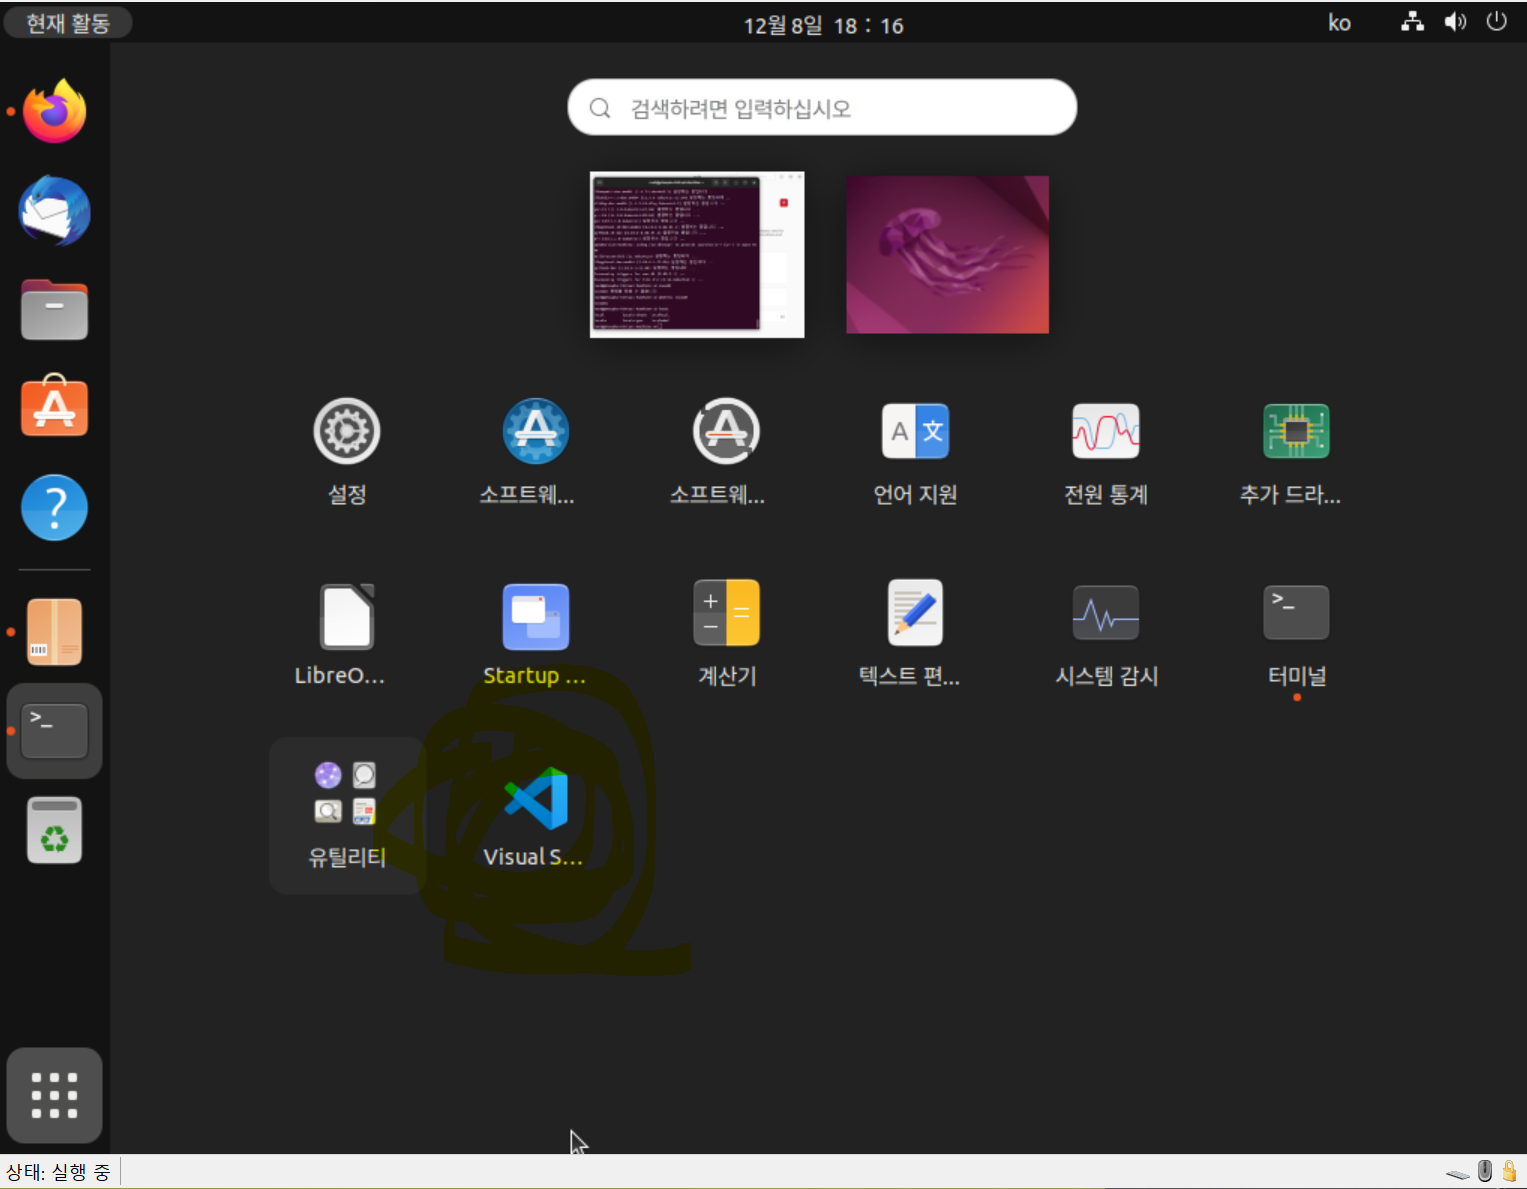Viewport: 1527px width, 1189px height.
Task: Click the package archive icon in dock
Action: 55,632
